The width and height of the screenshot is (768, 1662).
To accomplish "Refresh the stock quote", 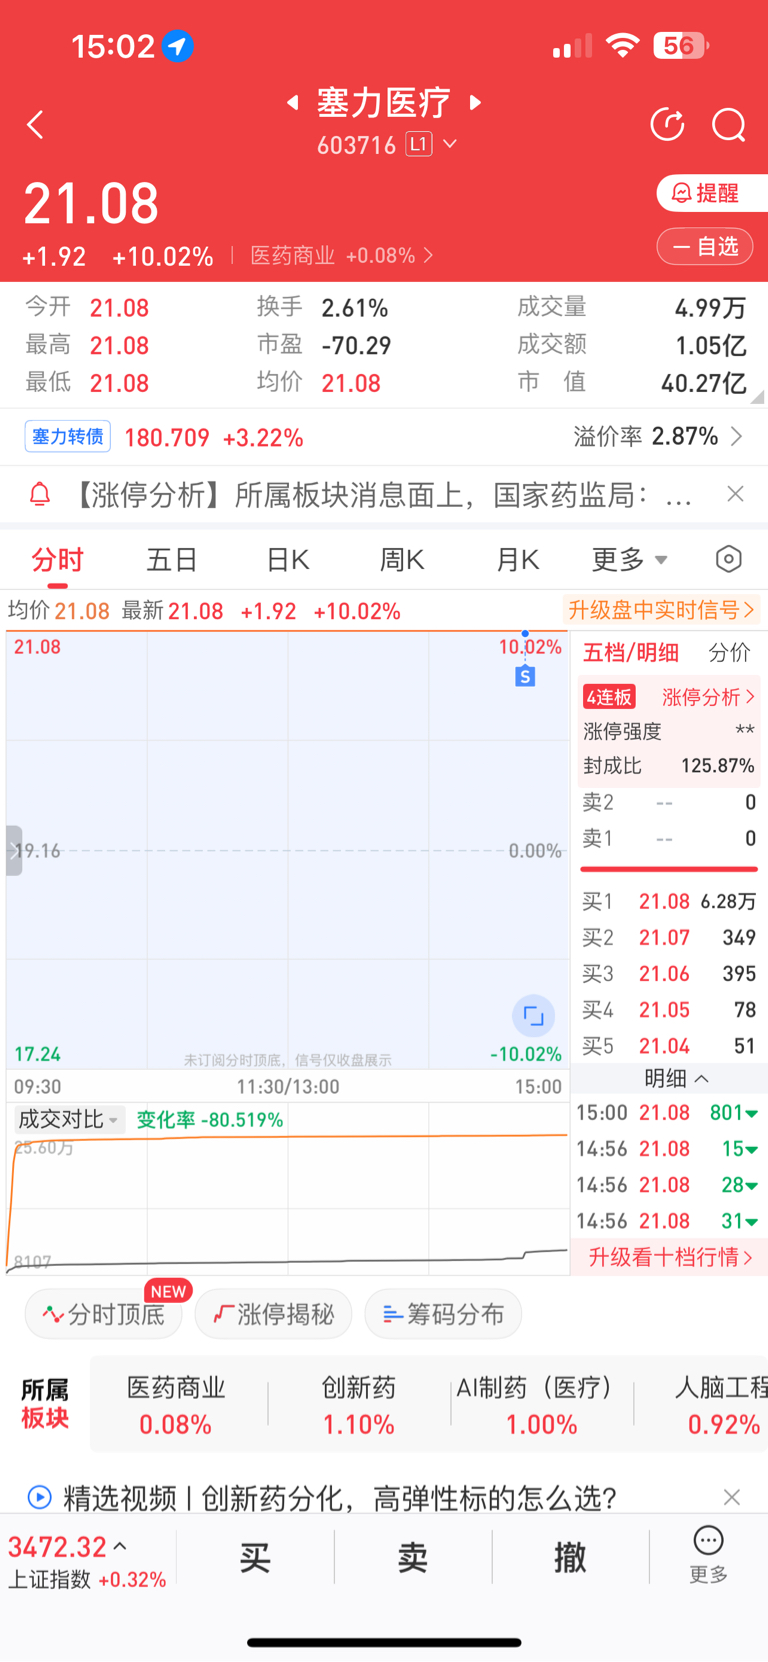I will point(667,125).
